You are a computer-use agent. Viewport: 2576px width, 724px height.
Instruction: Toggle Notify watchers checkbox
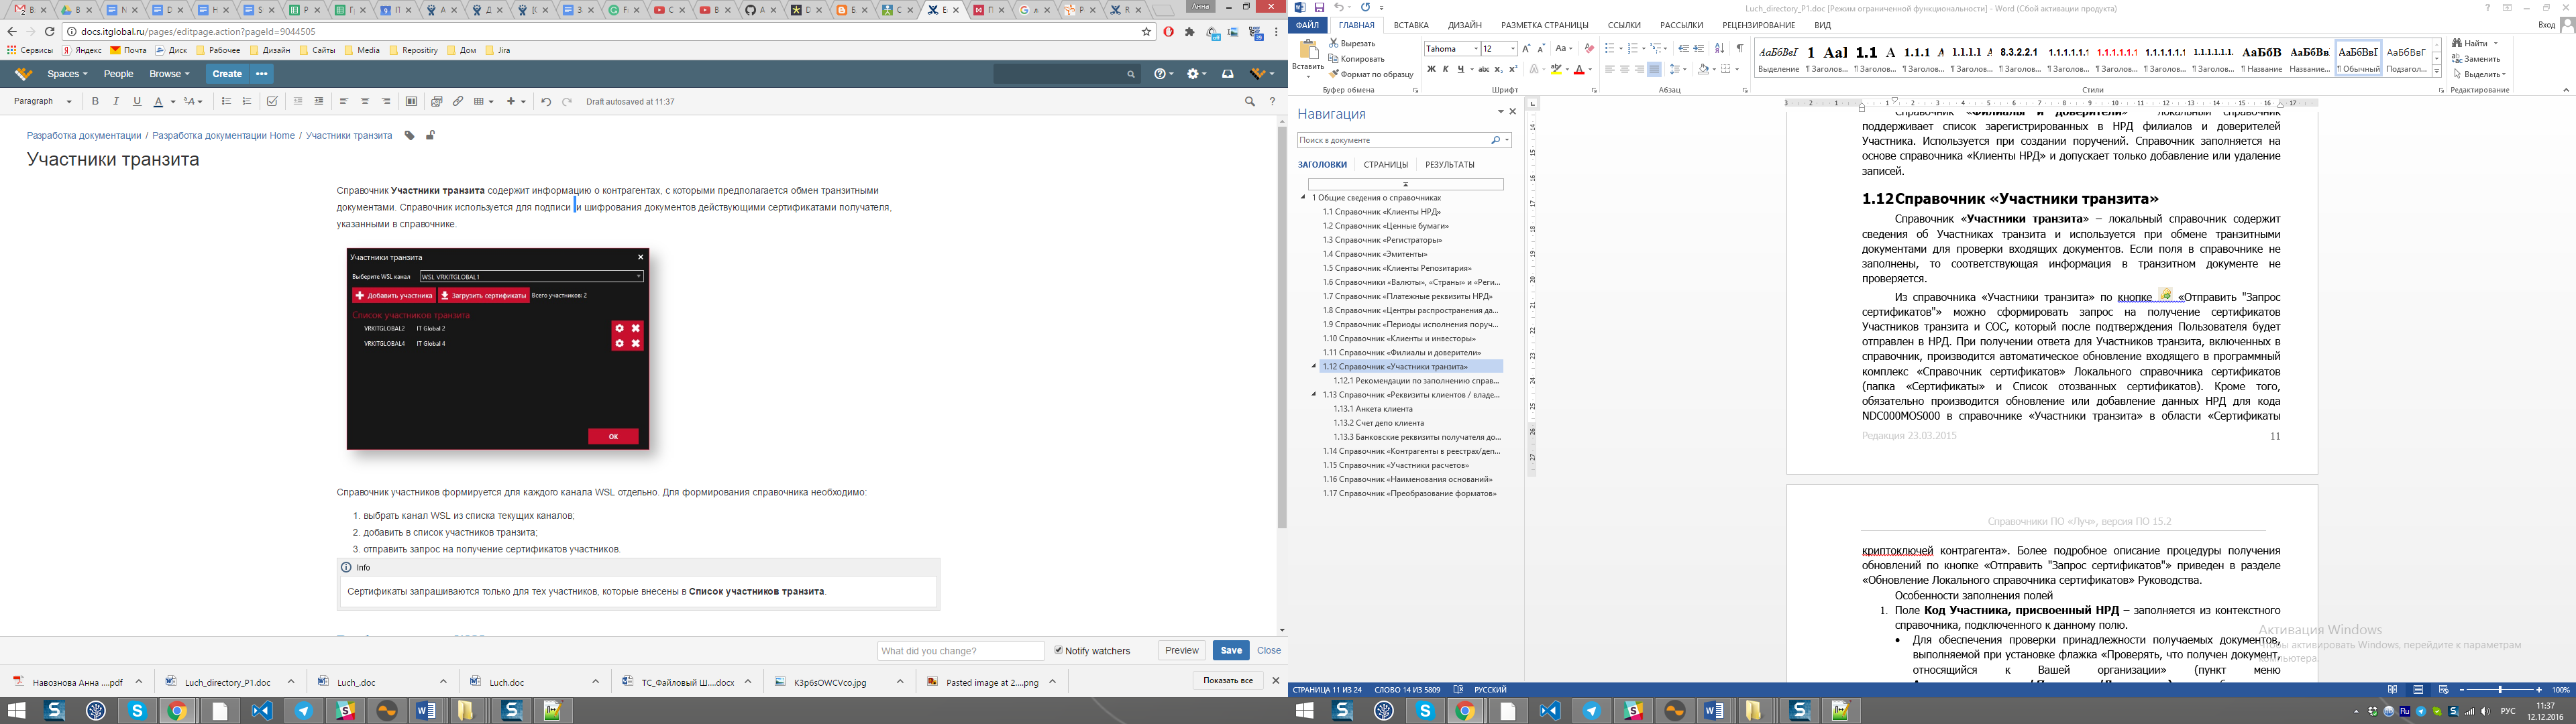point(1058,650)
